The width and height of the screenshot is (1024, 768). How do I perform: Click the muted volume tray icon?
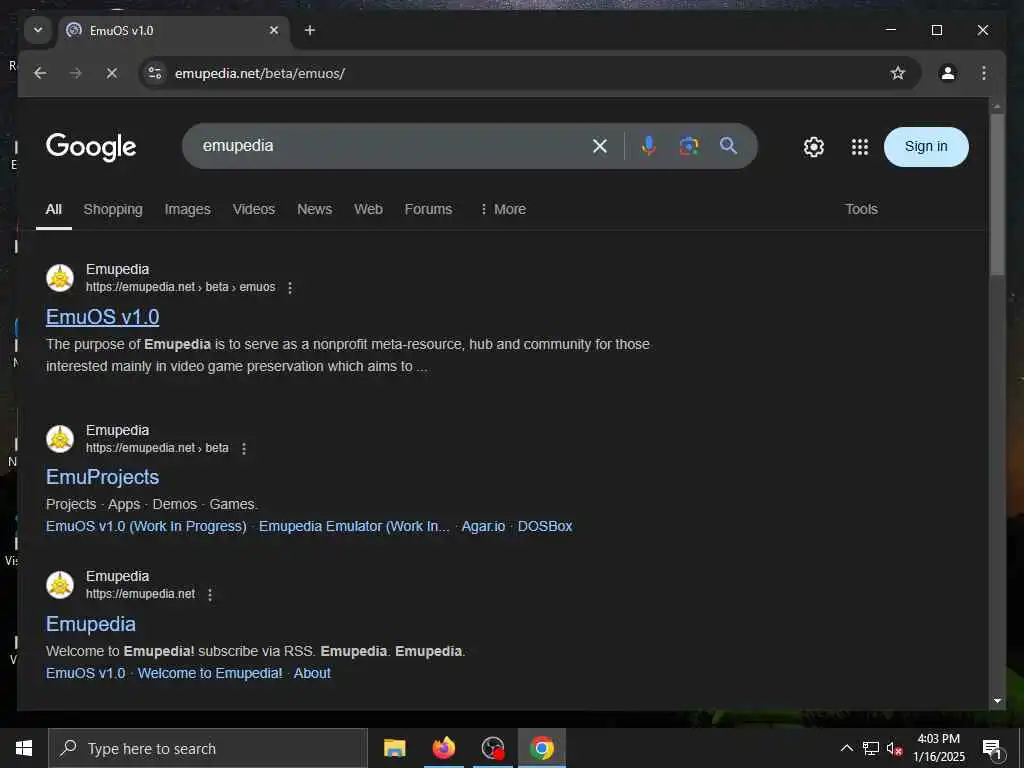(x=894, y=748)
